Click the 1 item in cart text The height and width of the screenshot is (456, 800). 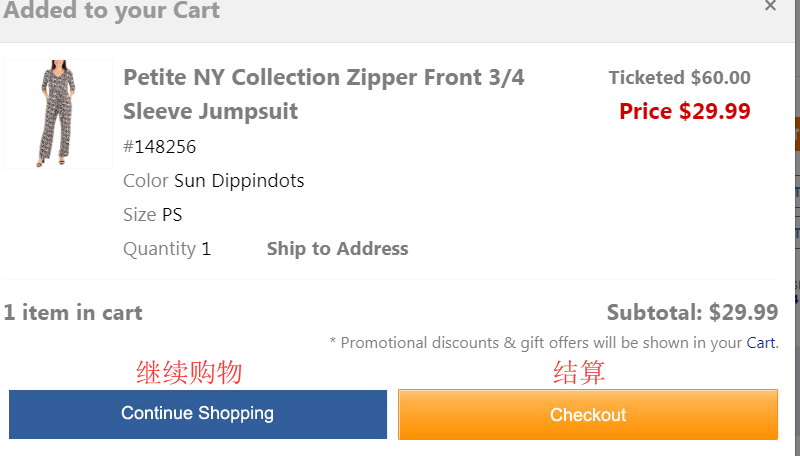73,313
